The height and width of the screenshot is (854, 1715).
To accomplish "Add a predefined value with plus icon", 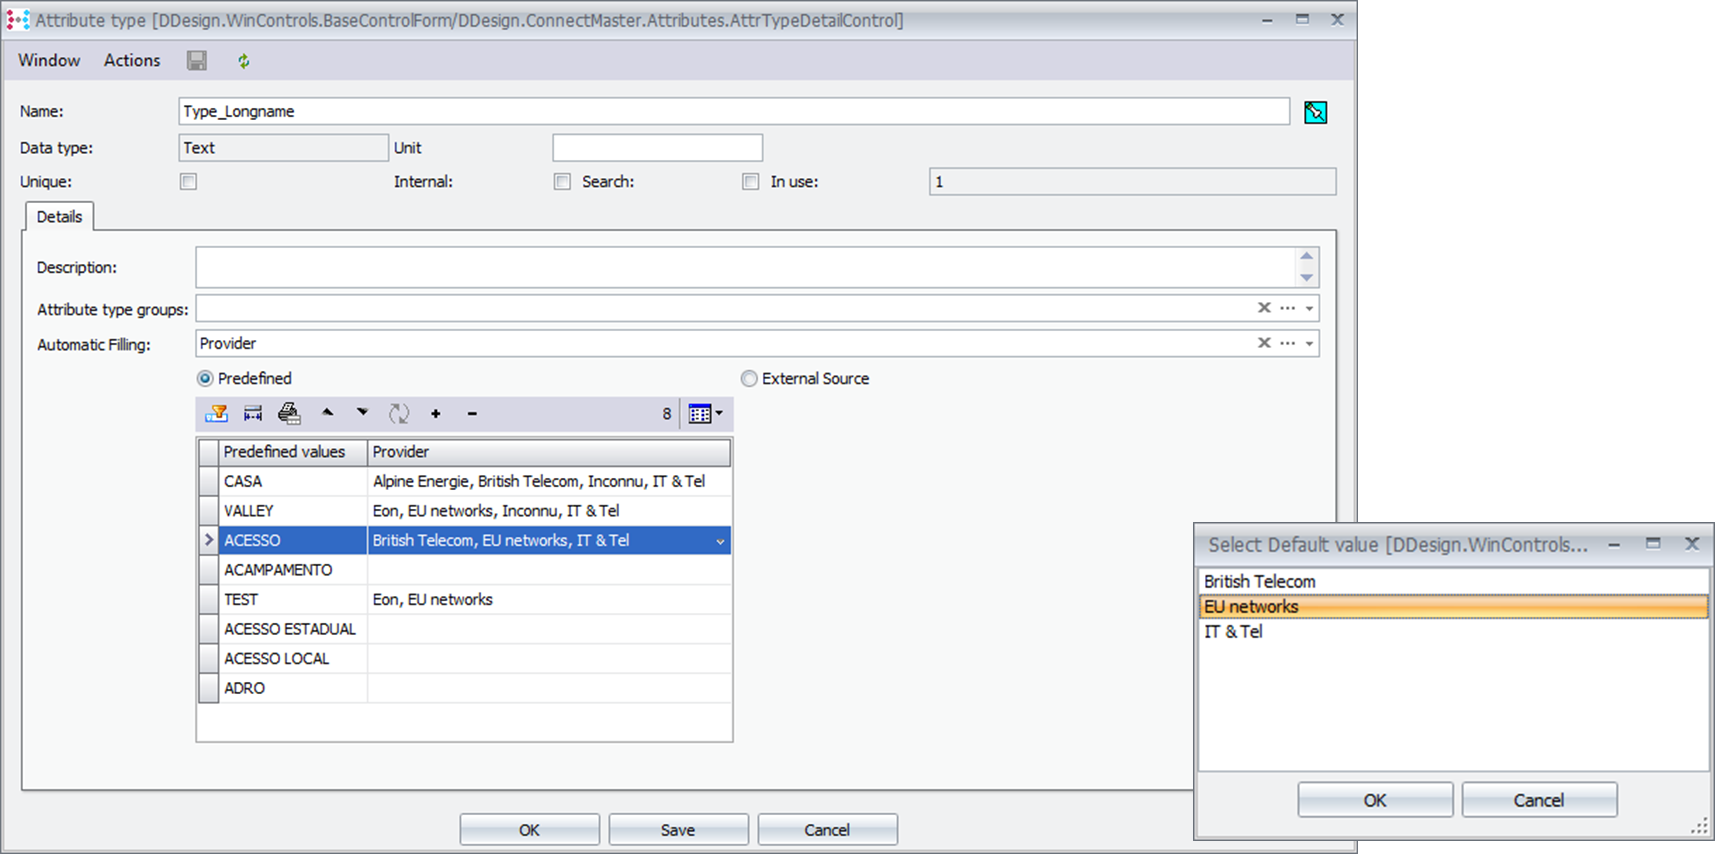I will click(x=436, y=414).
